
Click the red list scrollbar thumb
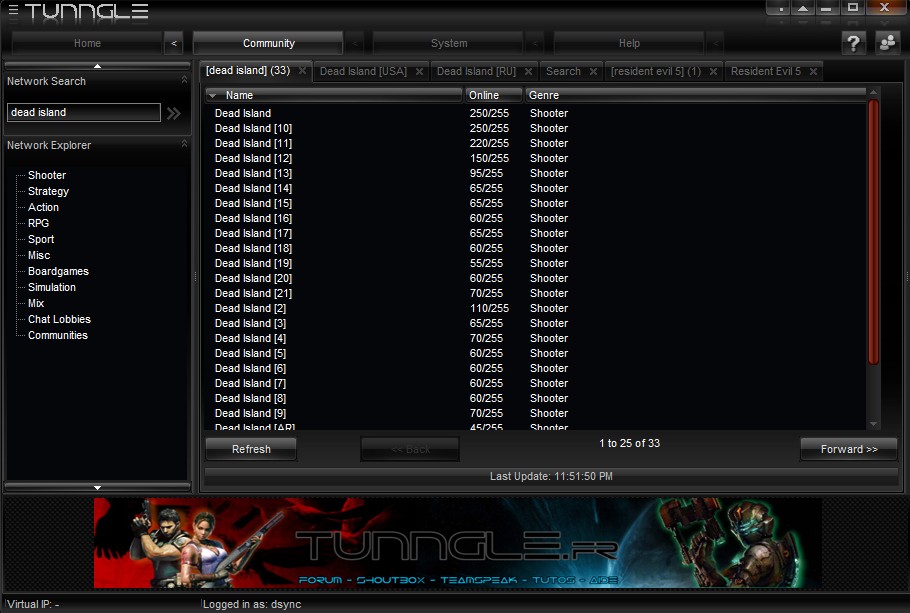click(873, 232)
